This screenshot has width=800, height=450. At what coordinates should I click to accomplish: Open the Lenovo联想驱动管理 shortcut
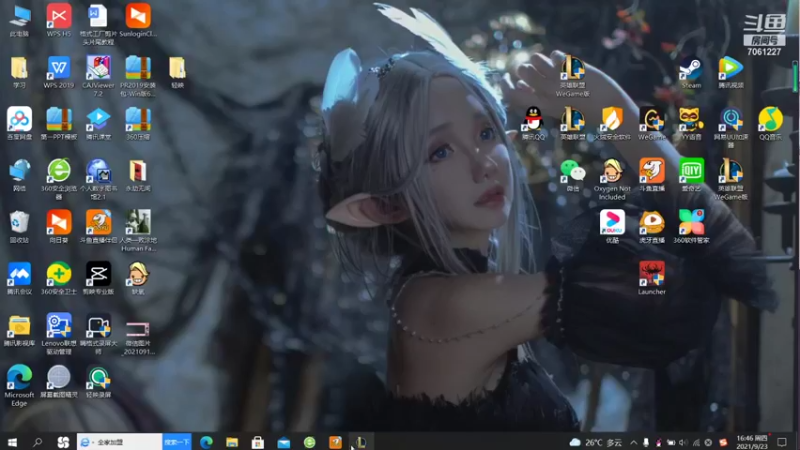click(59, 334)
